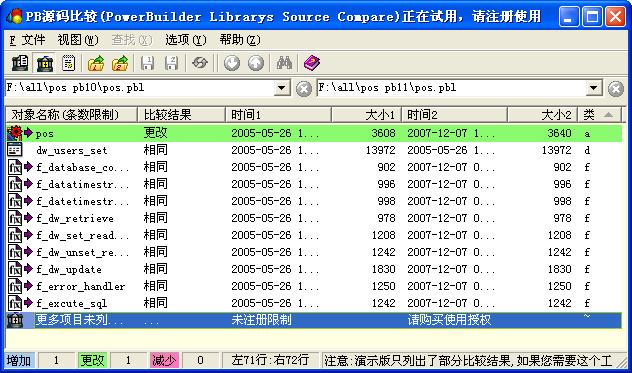
Task: Click the 增加 label in status bar
Action: coord(19,360)
